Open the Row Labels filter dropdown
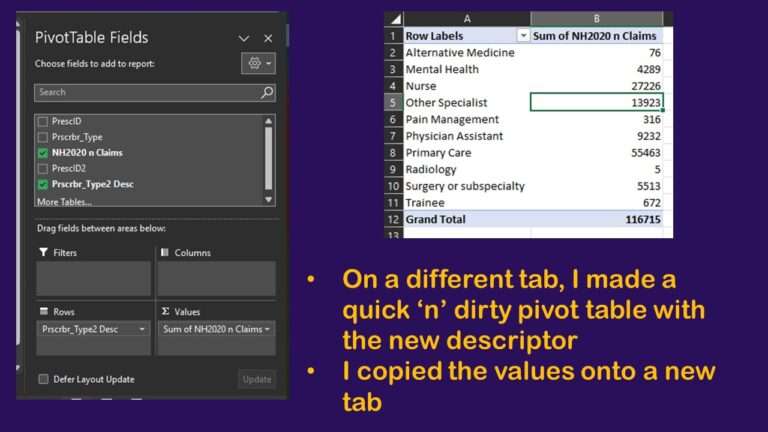 [522, 35]
